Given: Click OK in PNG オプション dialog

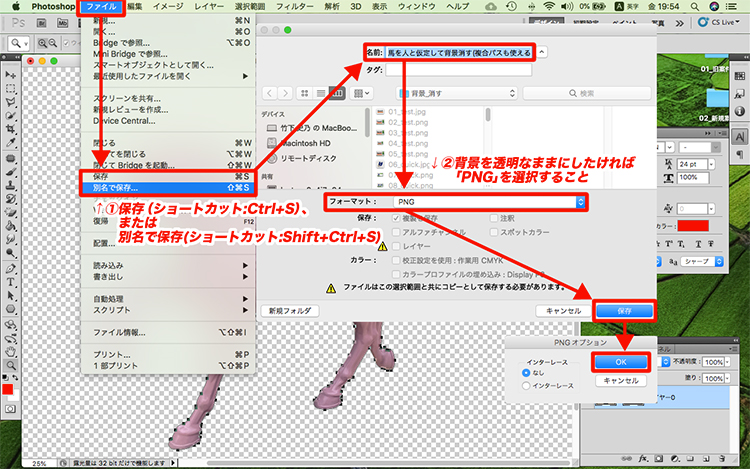Looking at the screenshot, I should [x=621, y=362].
